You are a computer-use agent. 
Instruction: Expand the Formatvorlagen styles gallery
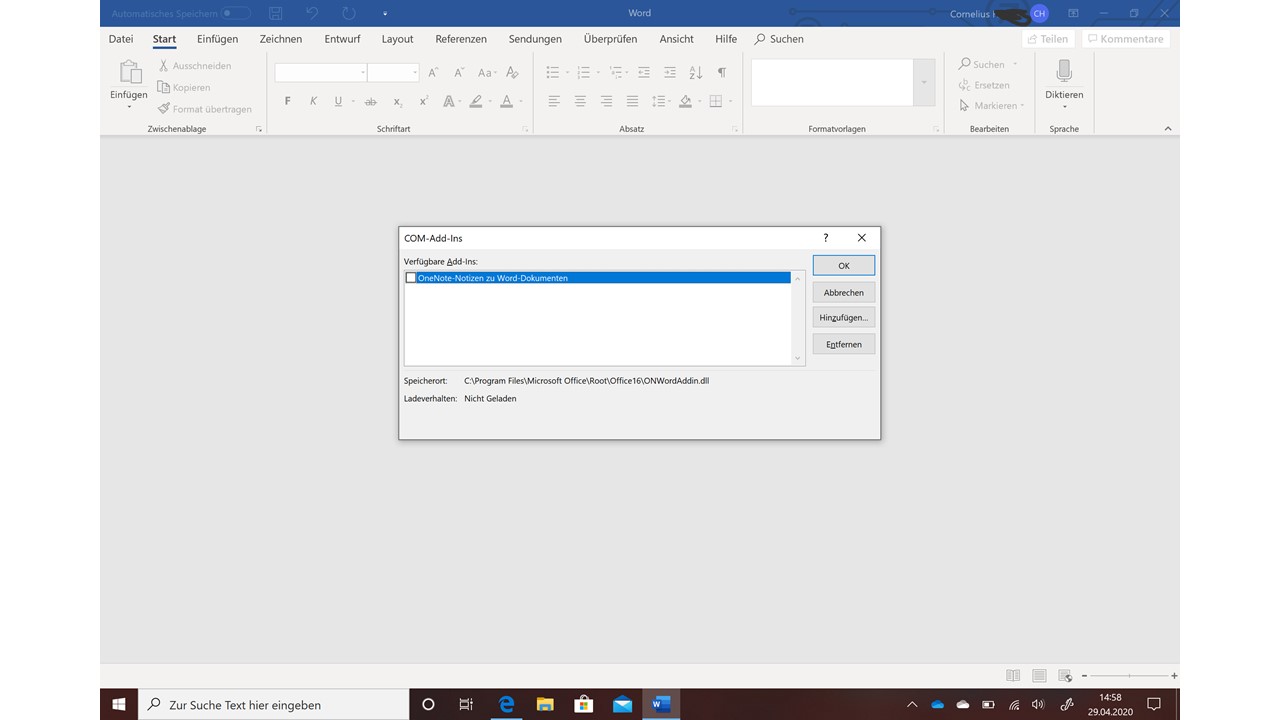click(924, 82)
